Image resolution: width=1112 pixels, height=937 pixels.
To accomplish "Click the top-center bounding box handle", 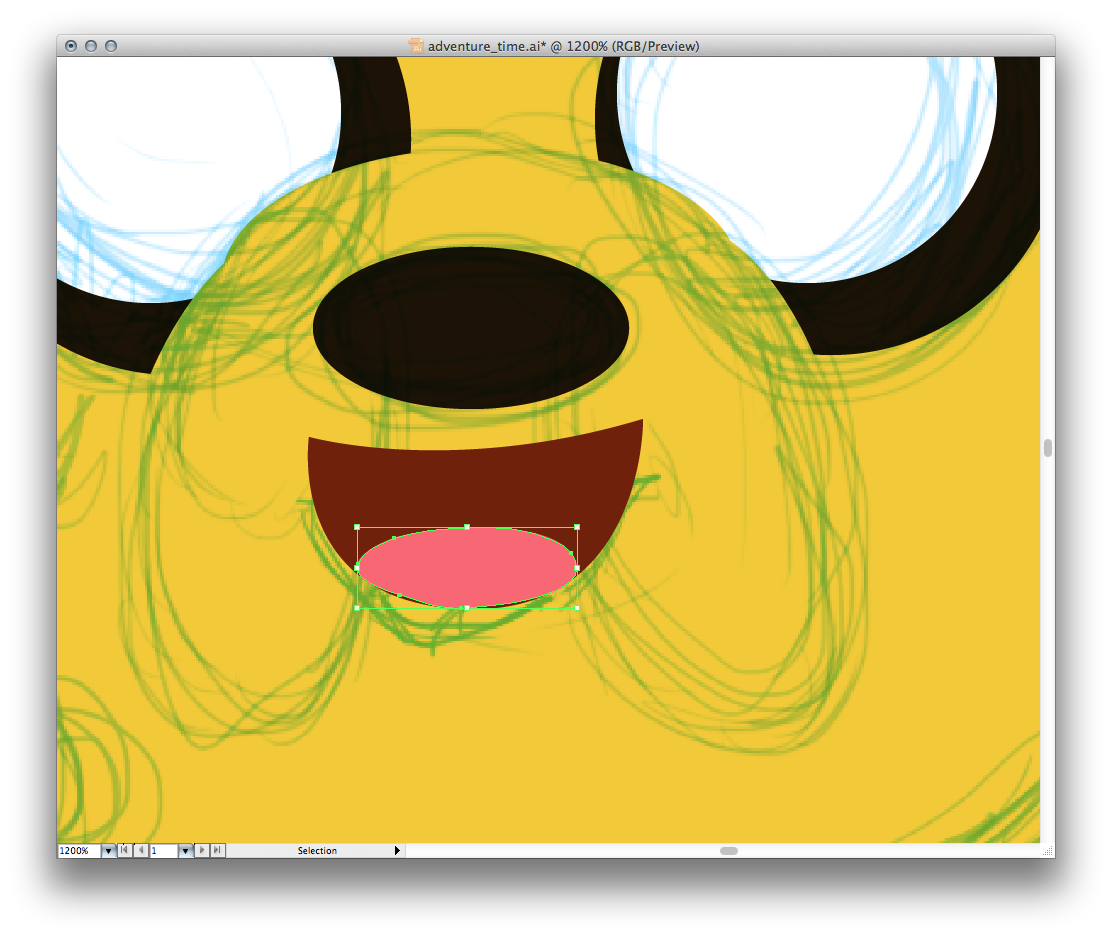I will (x=467, y=526).
